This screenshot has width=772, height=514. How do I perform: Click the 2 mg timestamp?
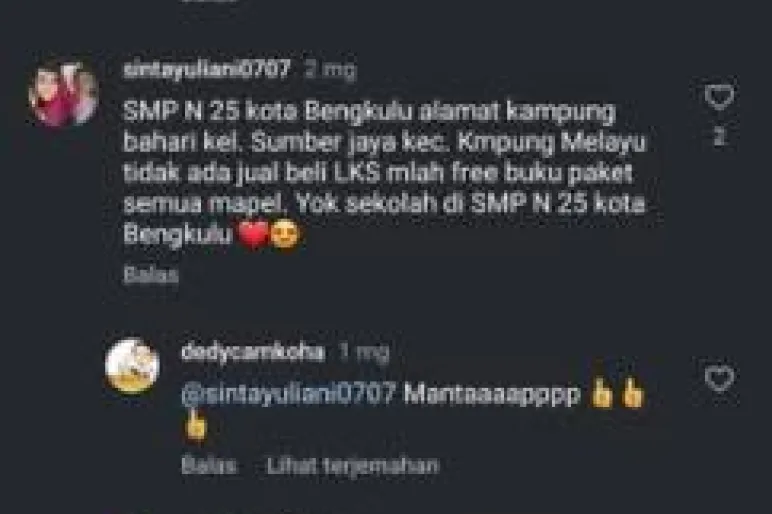tap(329, 70)
